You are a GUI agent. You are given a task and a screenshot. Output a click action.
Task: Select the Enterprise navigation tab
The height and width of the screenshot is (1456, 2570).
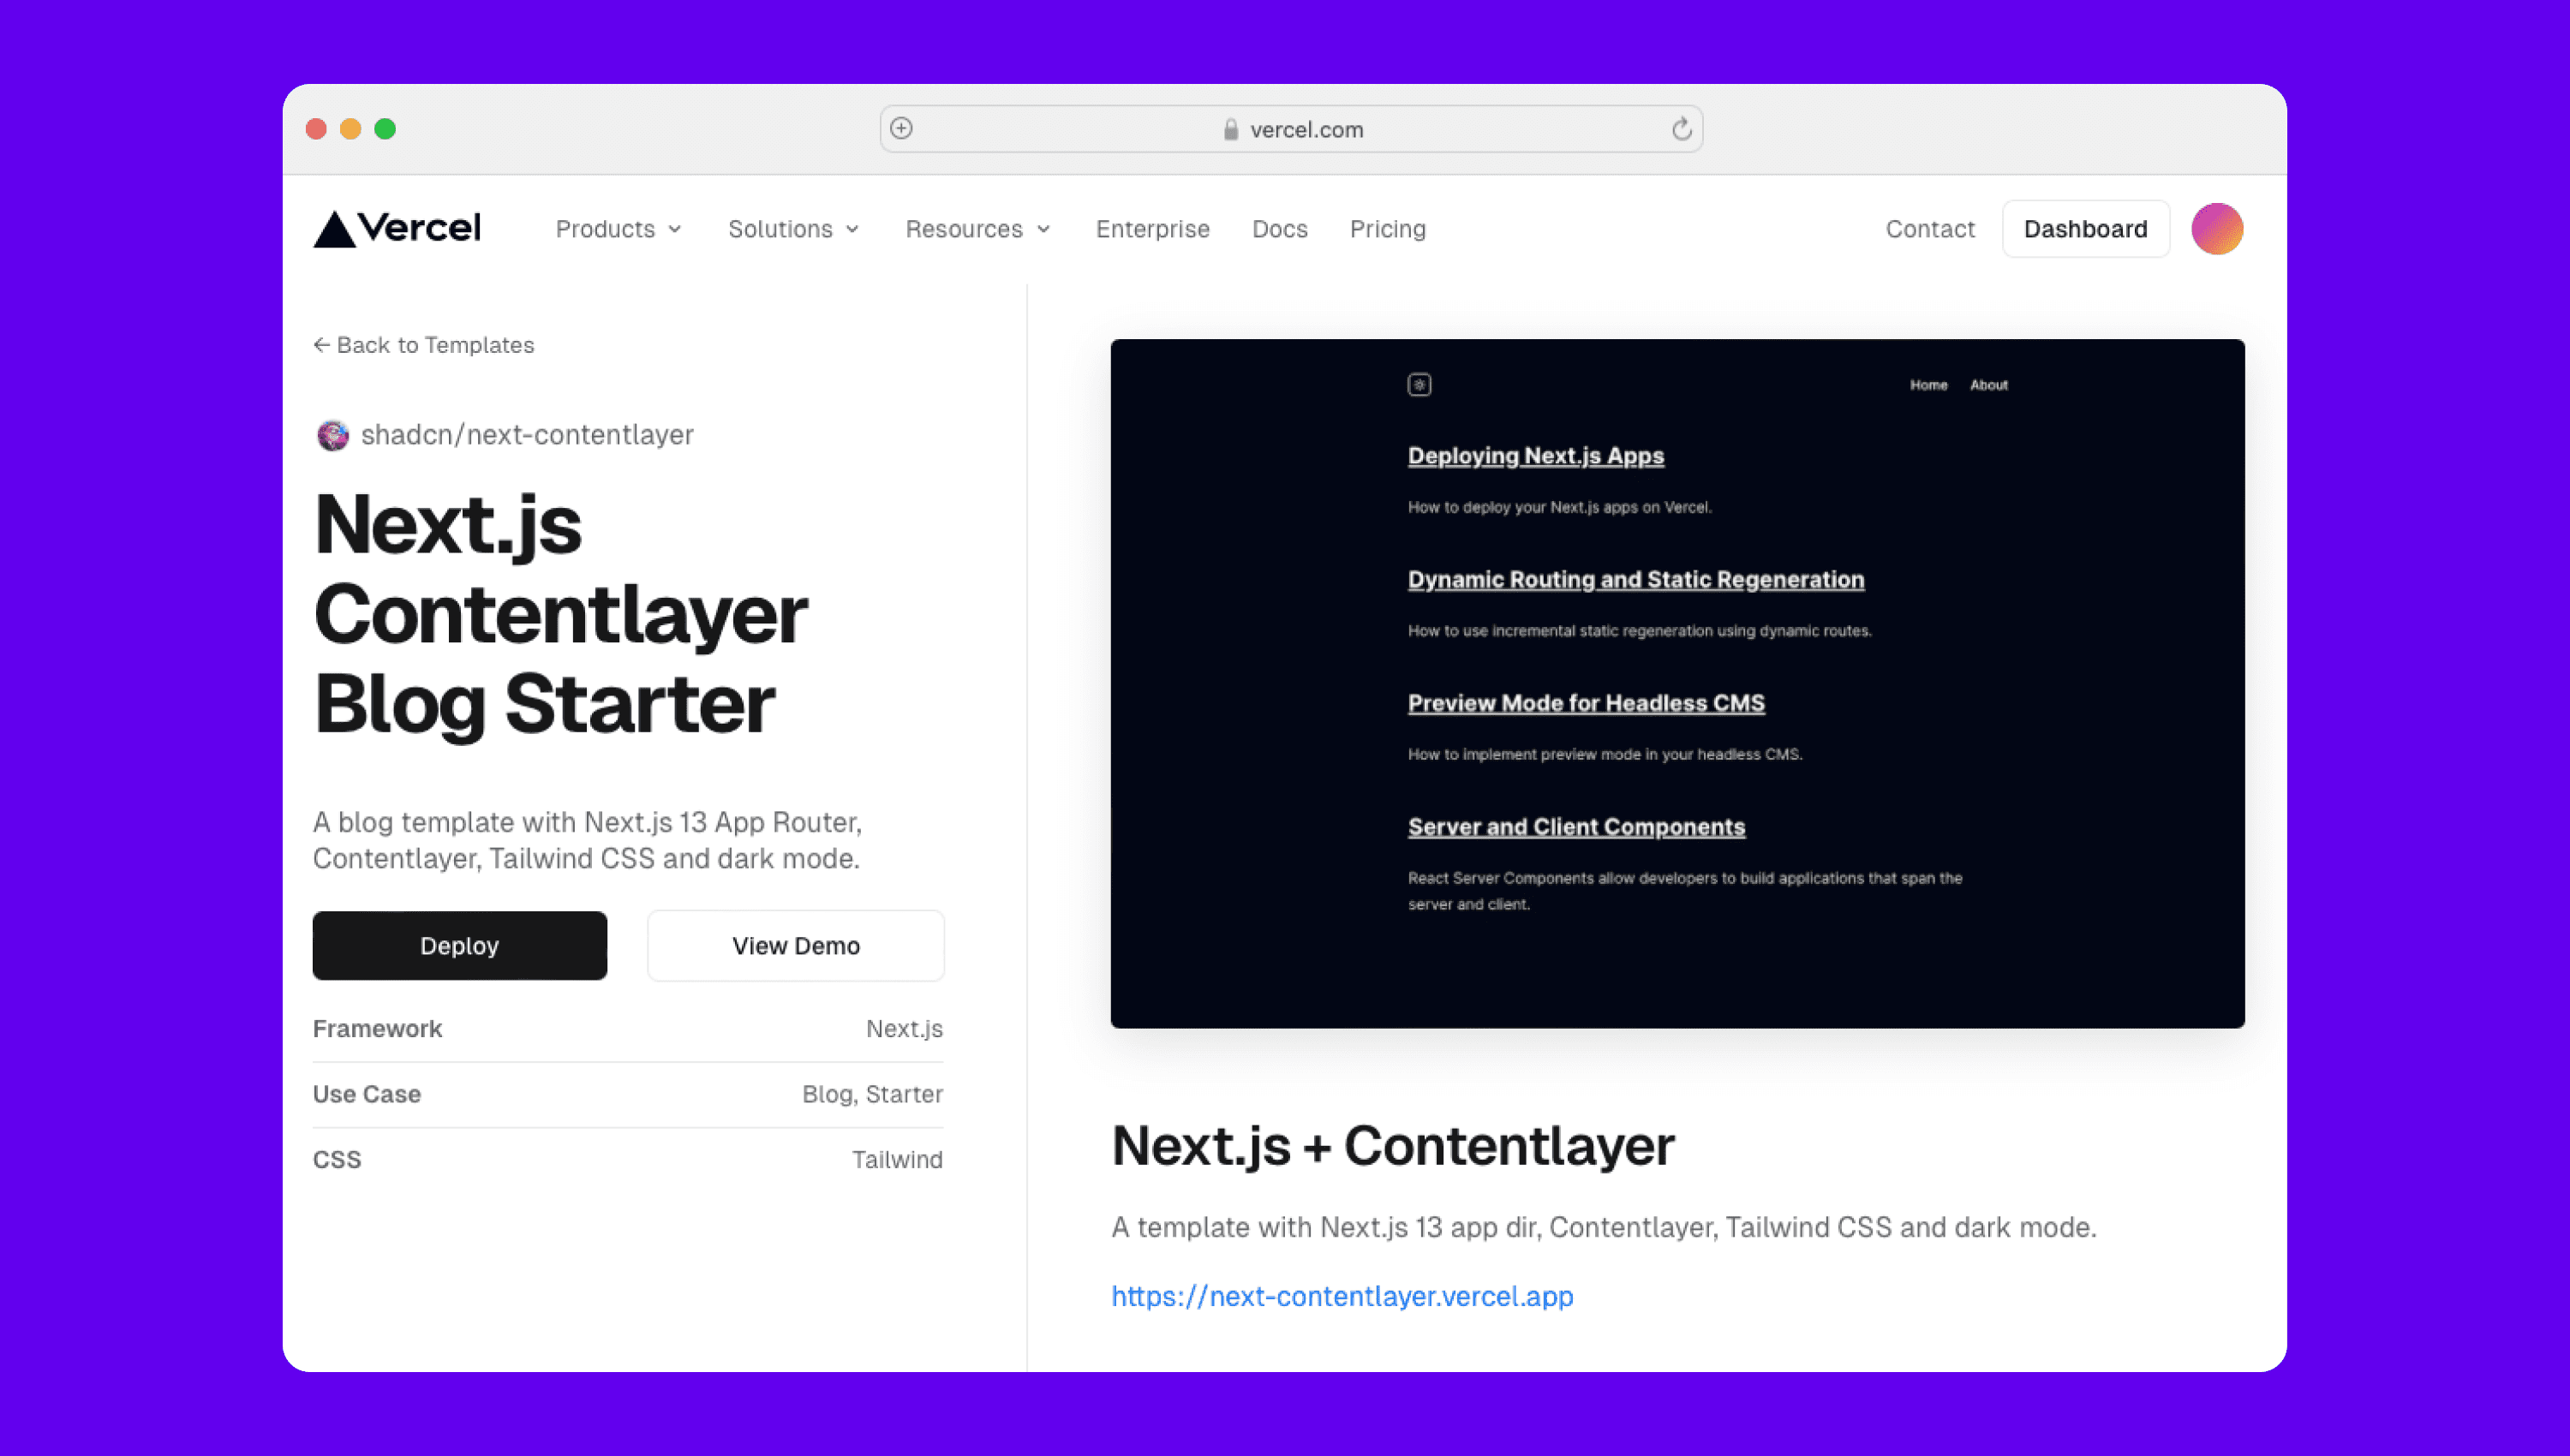click(1152, 230)
